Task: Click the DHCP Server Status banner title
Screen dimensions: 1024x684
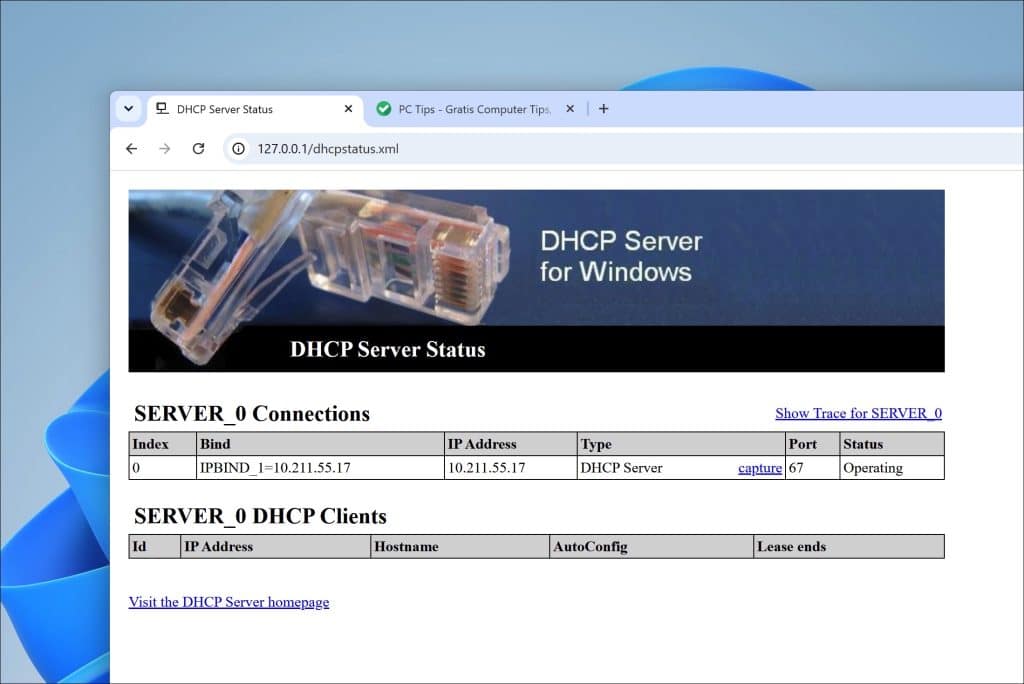Action: point(388,350)
